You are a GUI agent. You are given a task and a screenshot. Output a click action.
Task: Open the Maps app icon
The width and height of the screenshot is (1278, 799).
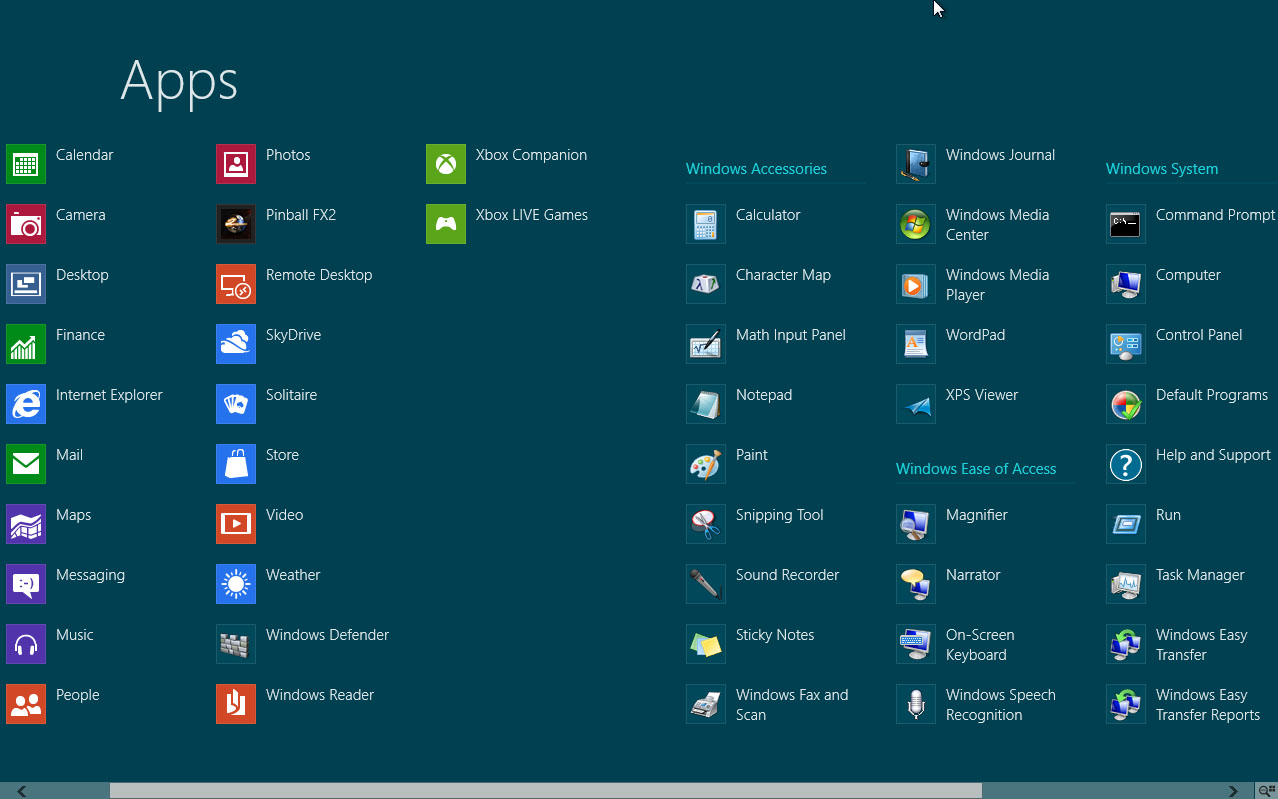click(x=26, y=524)
